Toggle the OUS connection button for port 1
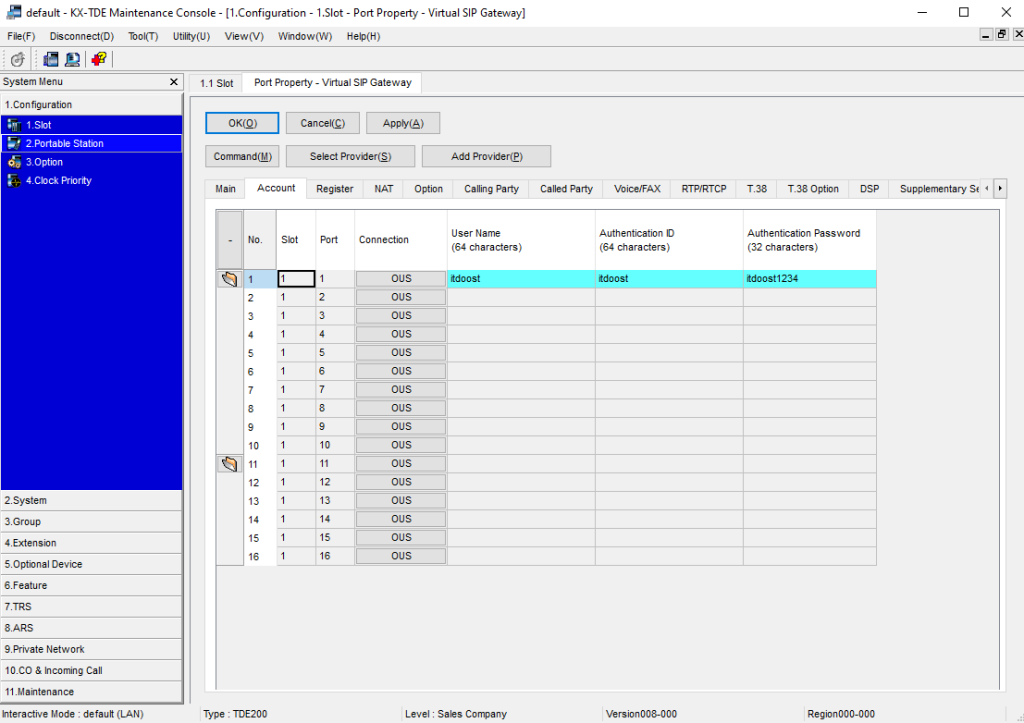 (x=401, y=279)
